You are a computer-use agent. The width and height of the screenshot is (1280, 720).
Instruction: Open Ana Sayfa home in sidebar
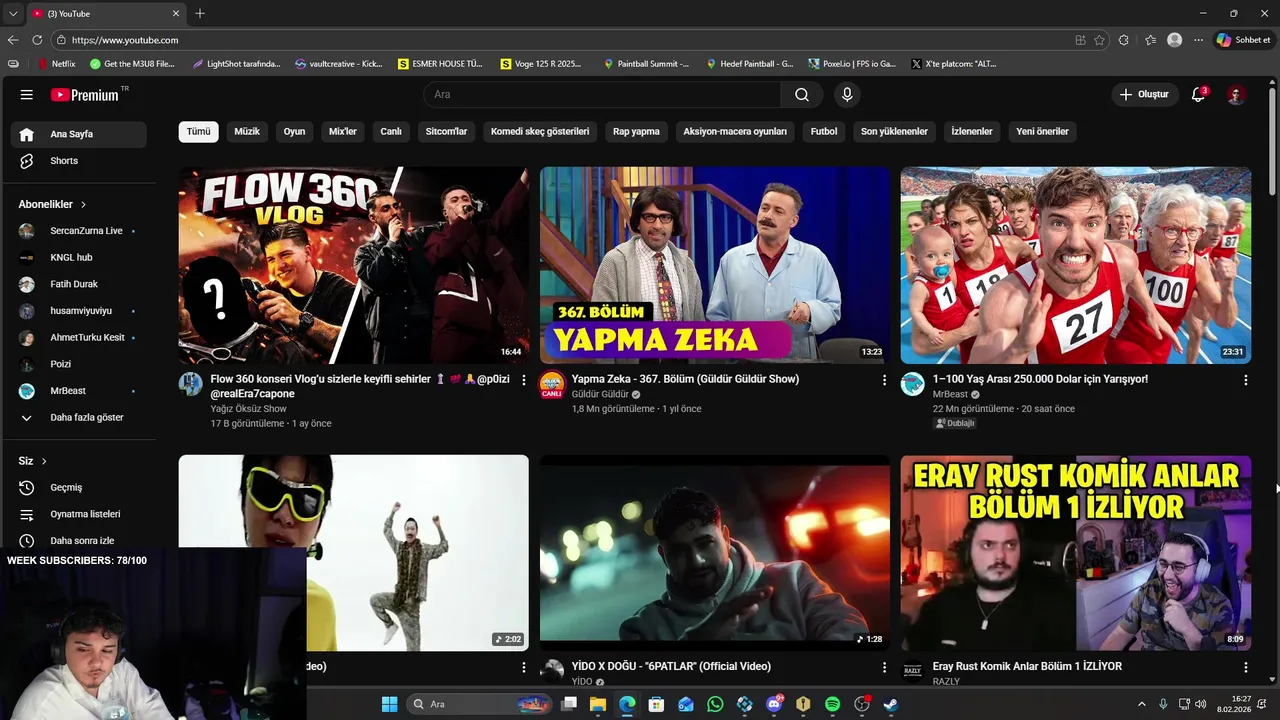79,134
